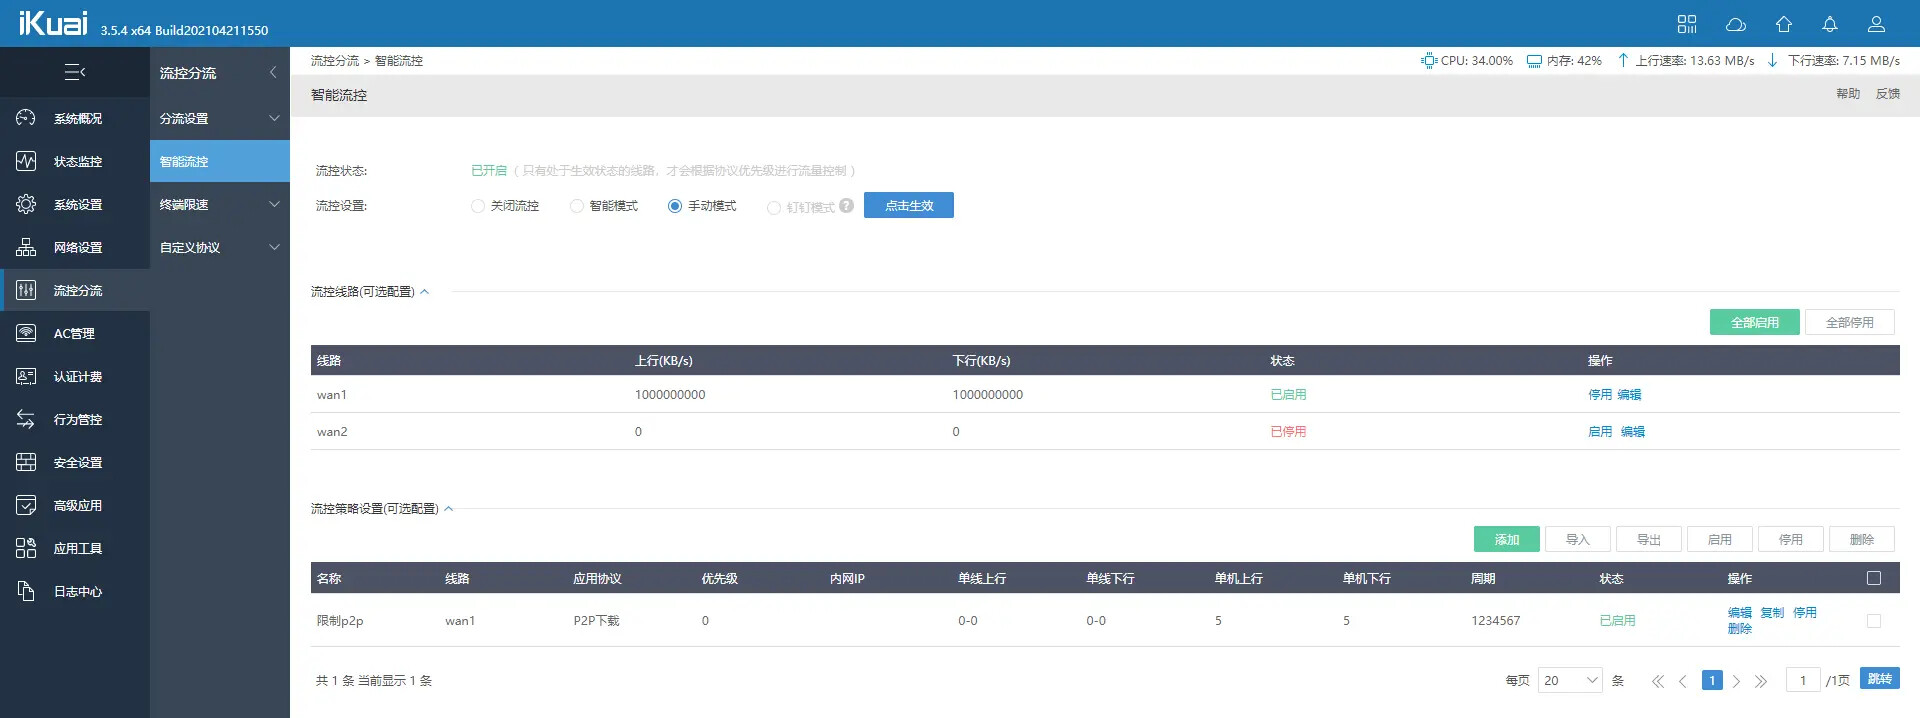This screenshot has width=1920, height=718.
Task: Open the user account icon
Action: point(1876,24)
